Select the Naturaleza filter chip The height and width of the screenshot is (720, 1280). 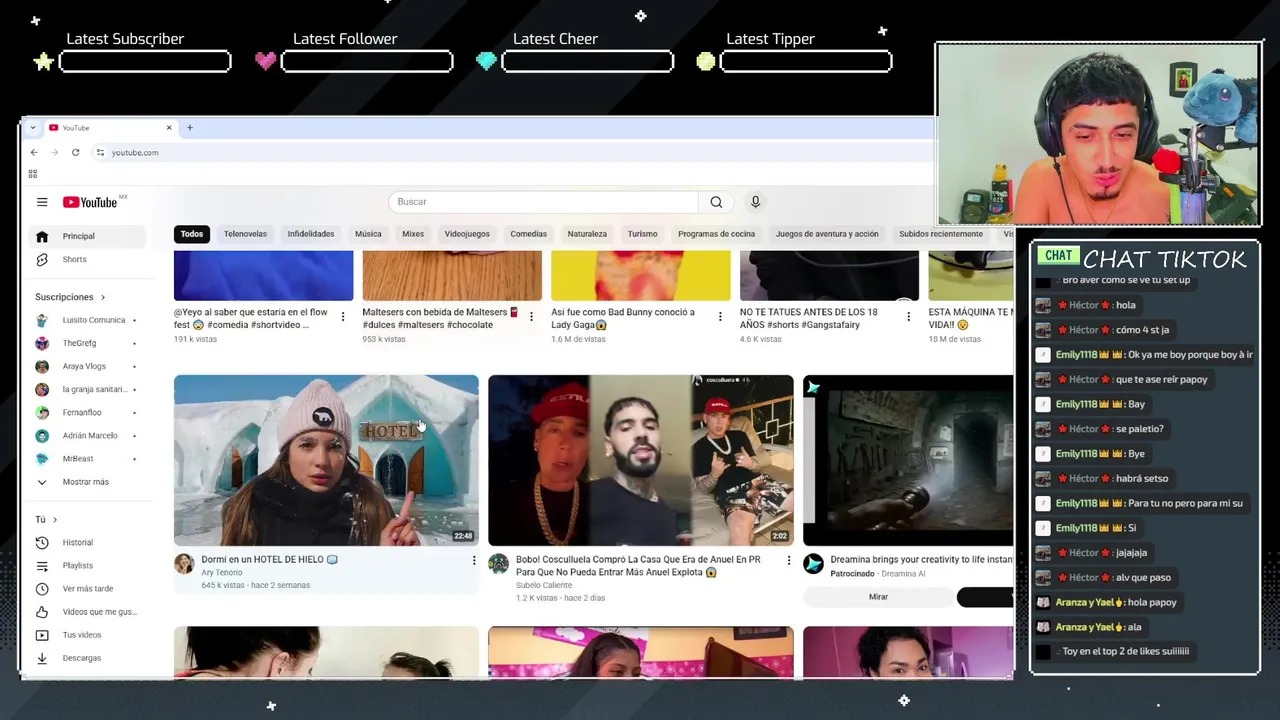(x=587, y=234)
